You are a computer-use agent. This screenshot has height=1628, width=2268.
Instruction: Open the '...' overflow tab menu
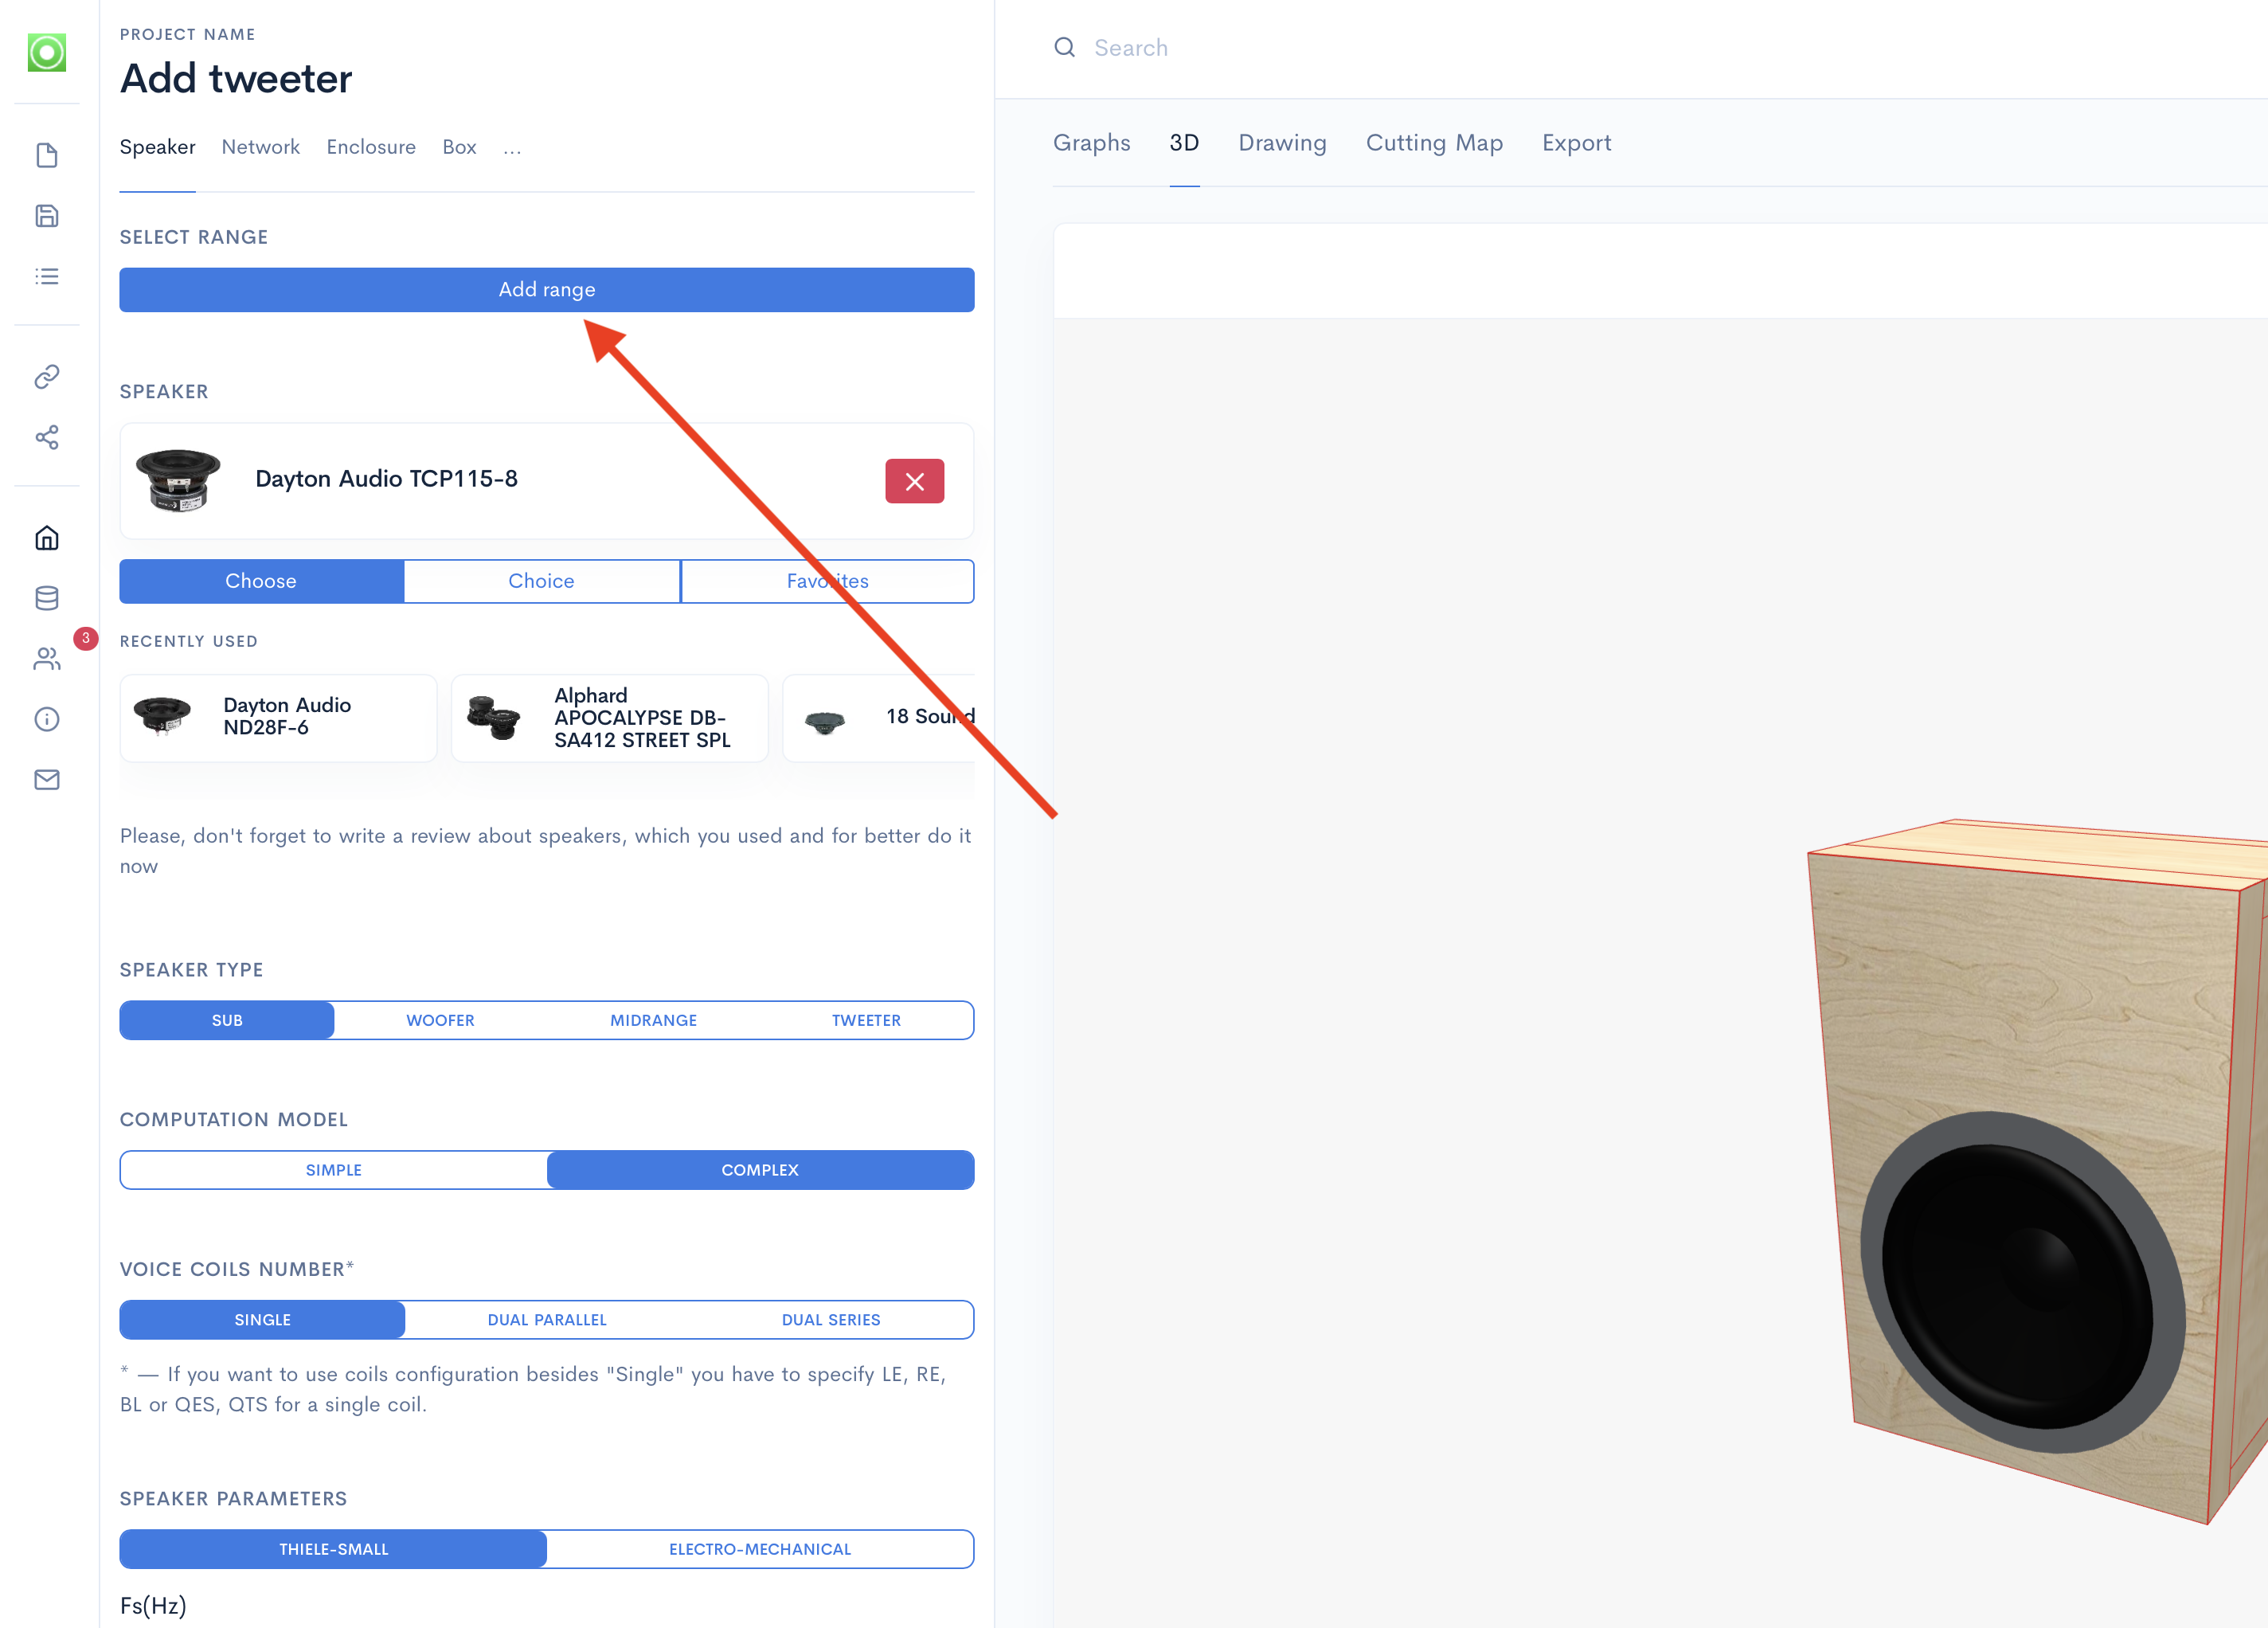point(512,147)
